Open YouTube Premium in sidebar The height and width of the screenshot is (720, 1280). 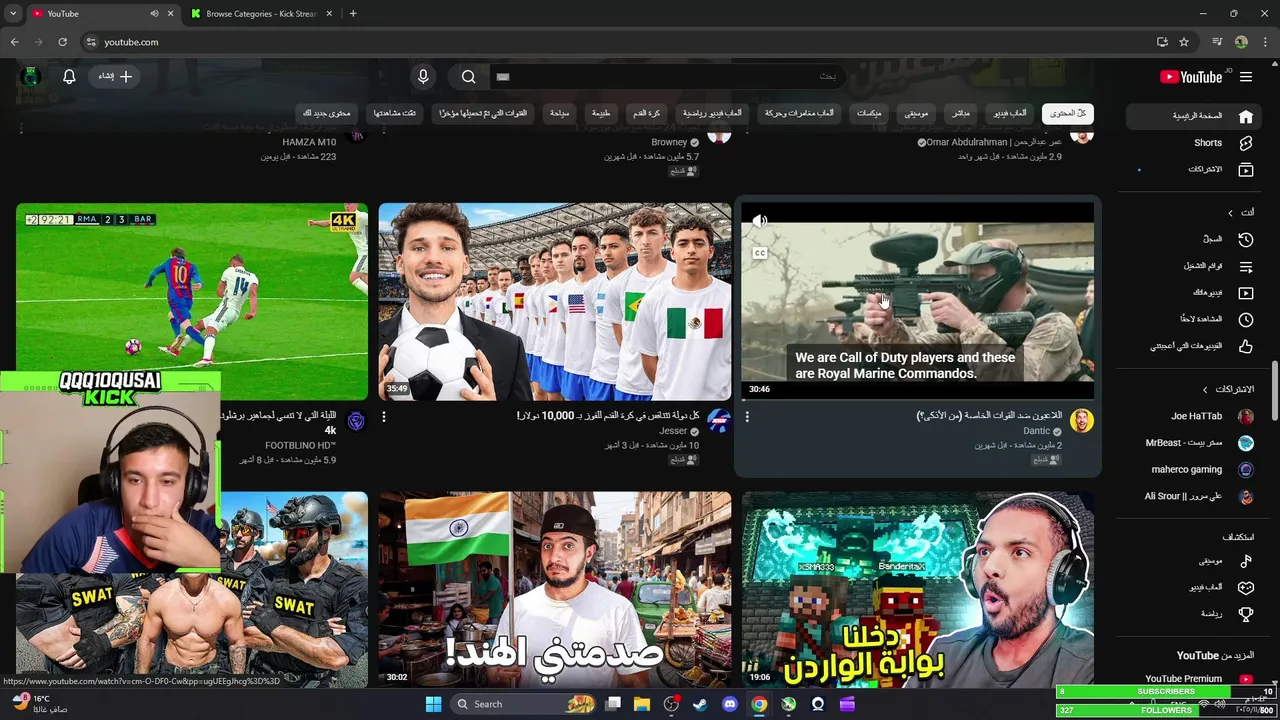[1194, 679]
